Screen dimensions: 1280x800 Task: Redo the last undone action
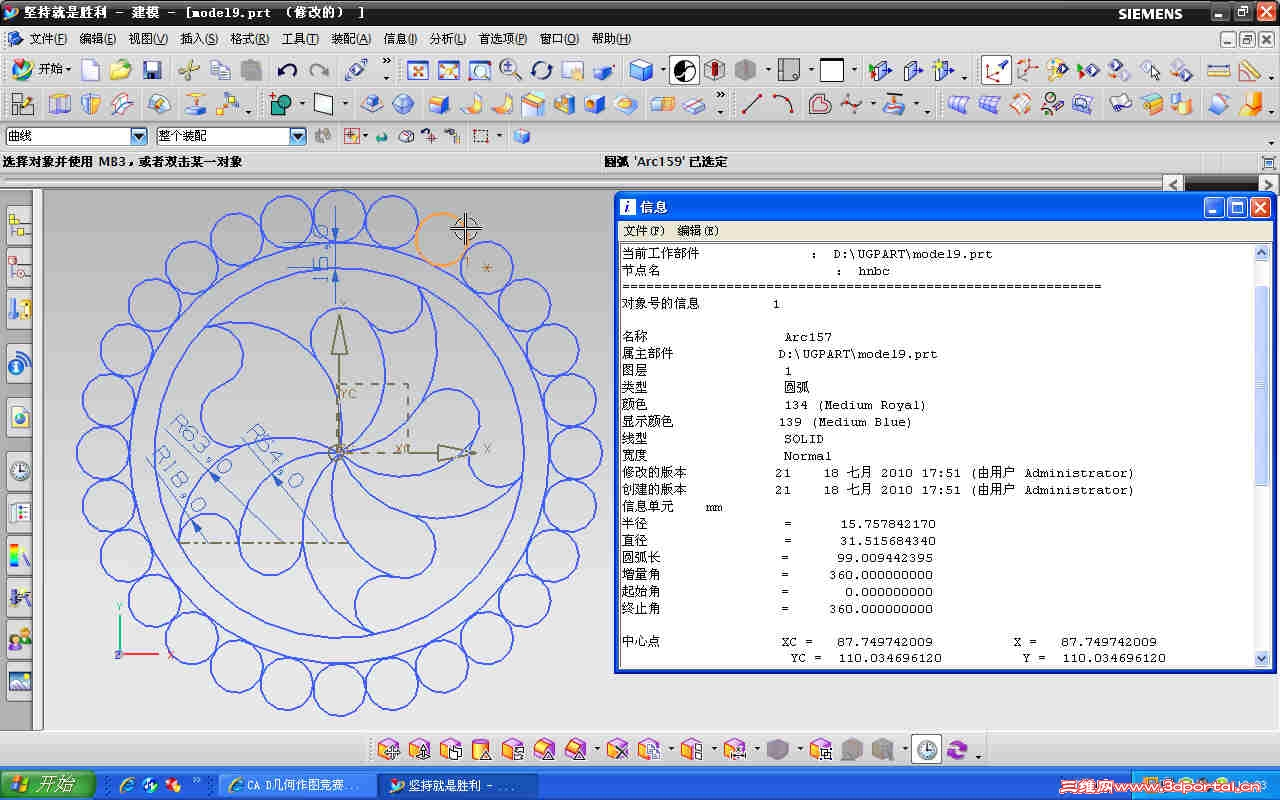point(319,70)
